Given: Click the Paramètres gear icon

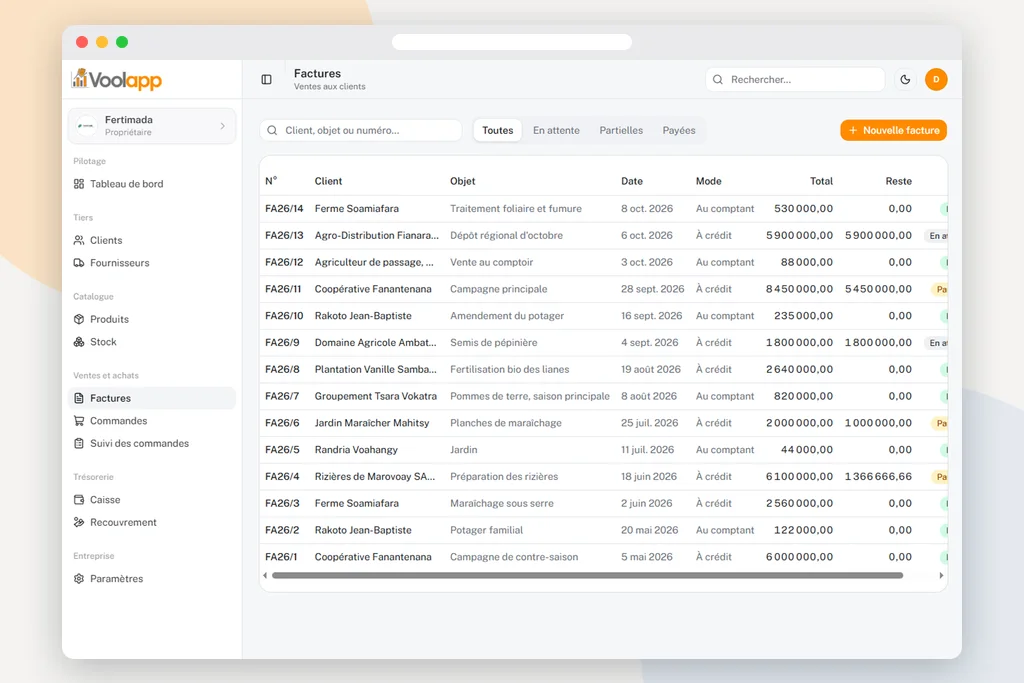Looking at the screenshot, I should point(79,579).
